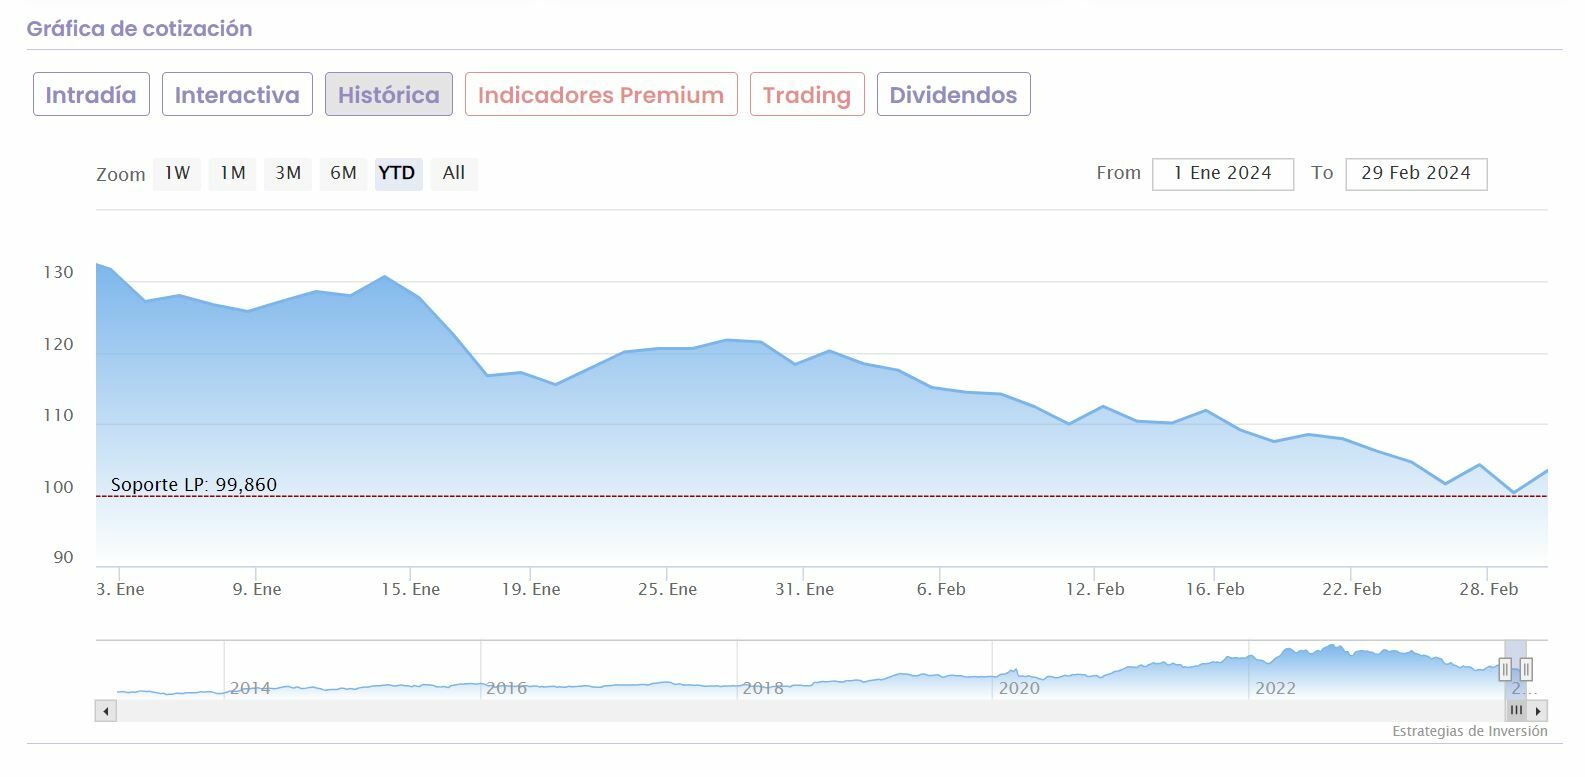Screen dimensions: 1585x777
Task: Choose the 3M zoom option
Action: click(x=288, y=173)
